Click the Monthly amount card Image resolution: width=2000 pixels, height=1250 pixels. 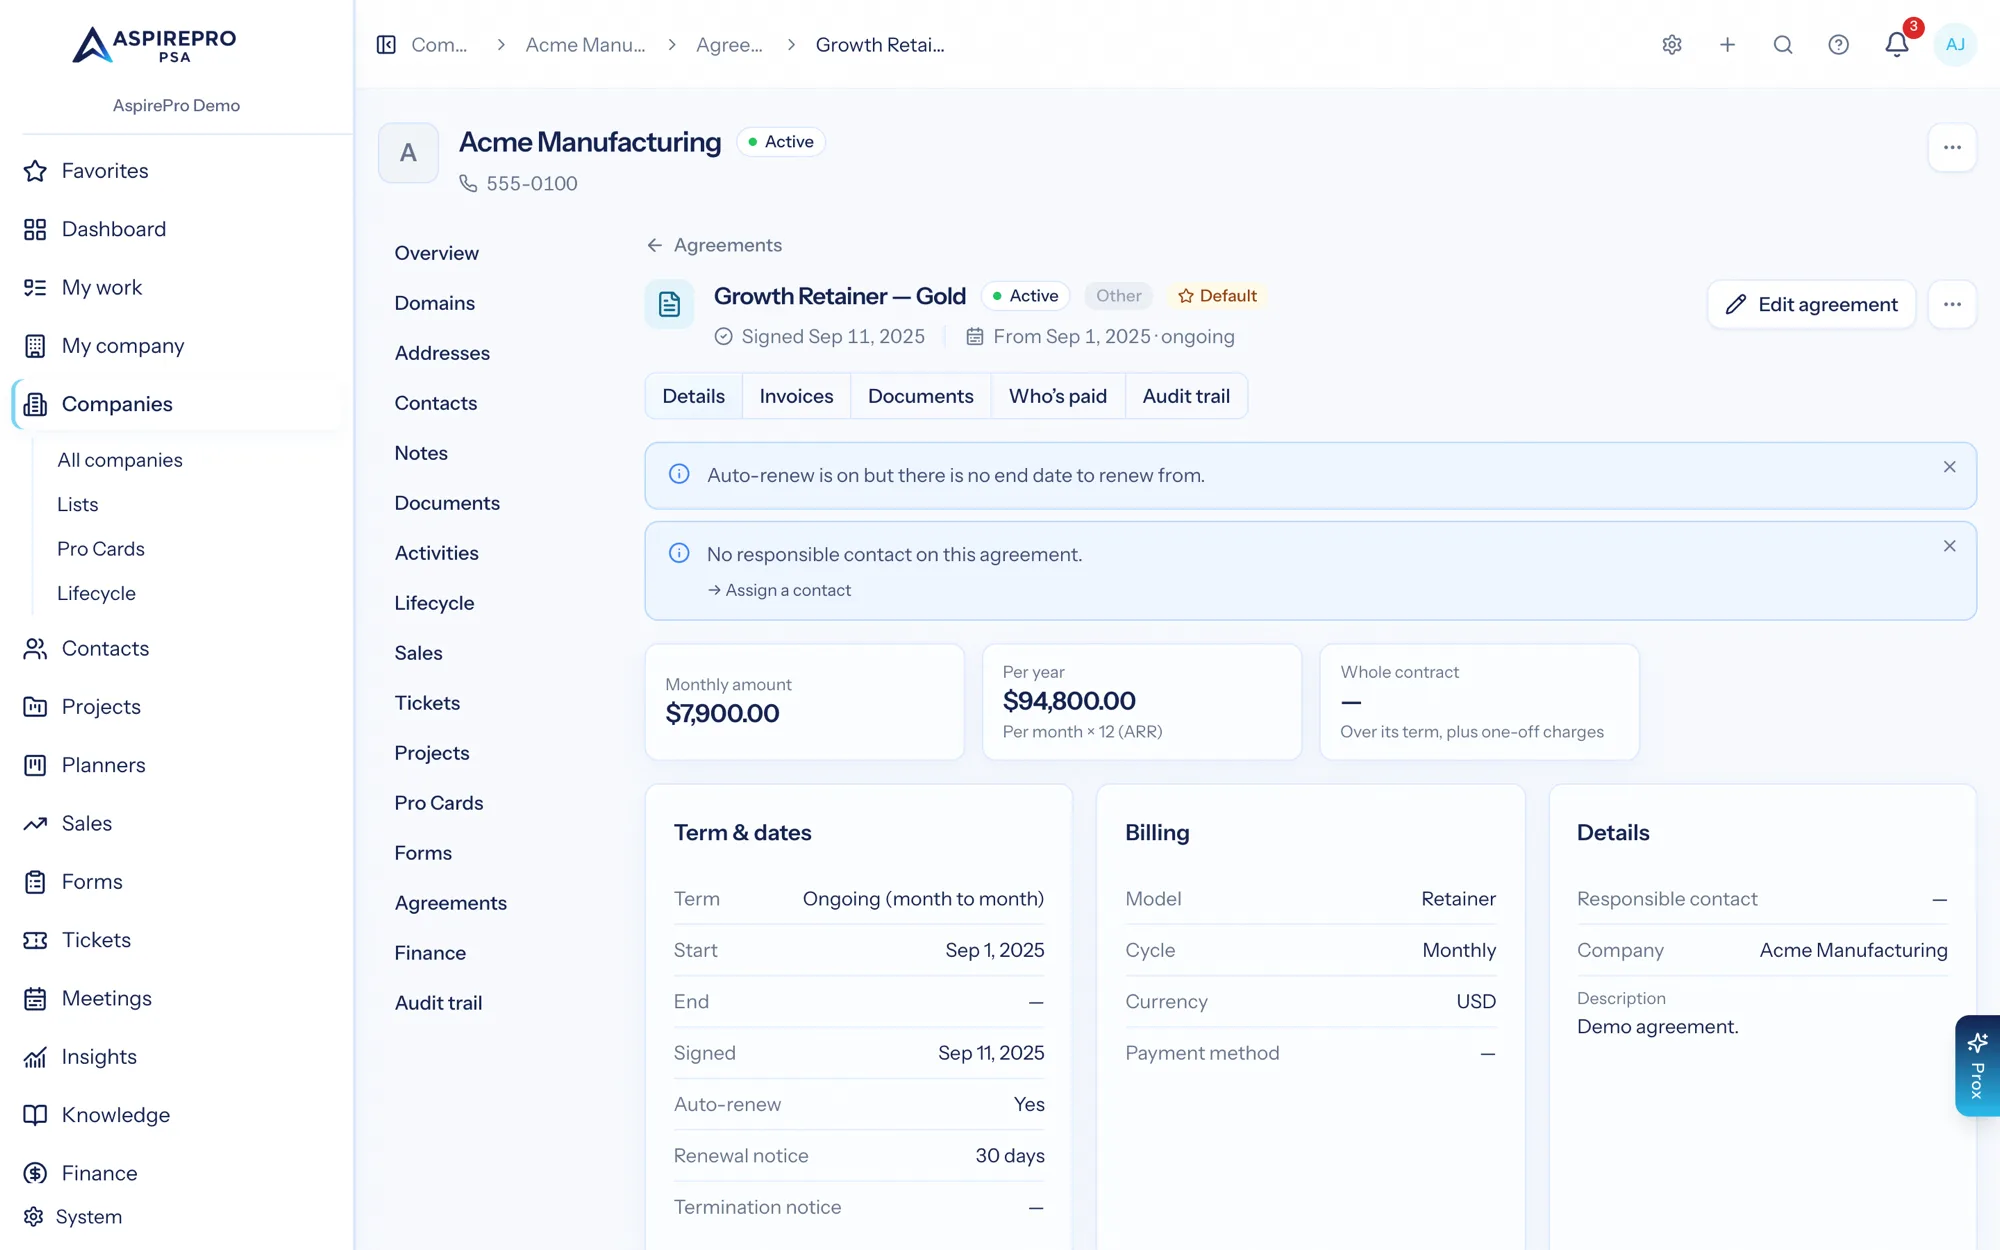click(805, 701)
